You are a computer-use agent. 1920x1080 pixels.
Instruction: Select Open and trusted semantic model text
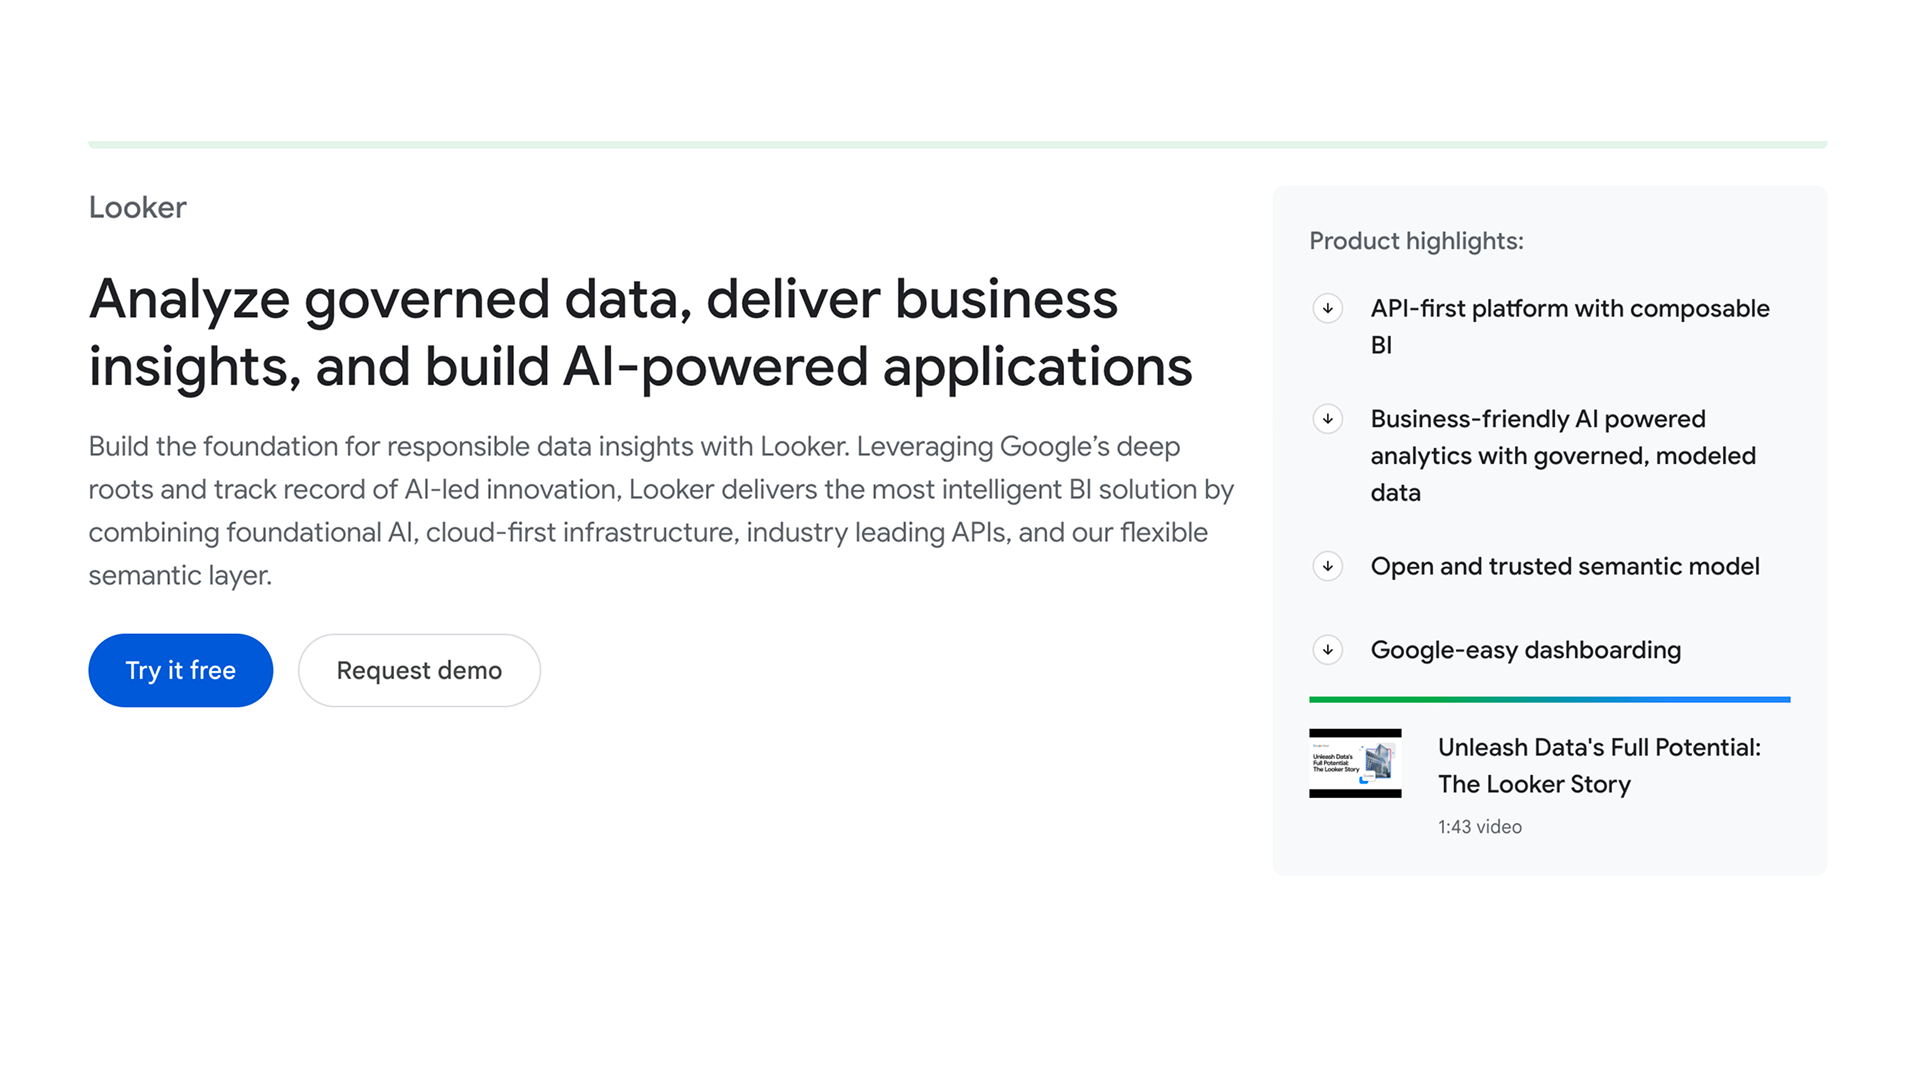point(1564,566)
